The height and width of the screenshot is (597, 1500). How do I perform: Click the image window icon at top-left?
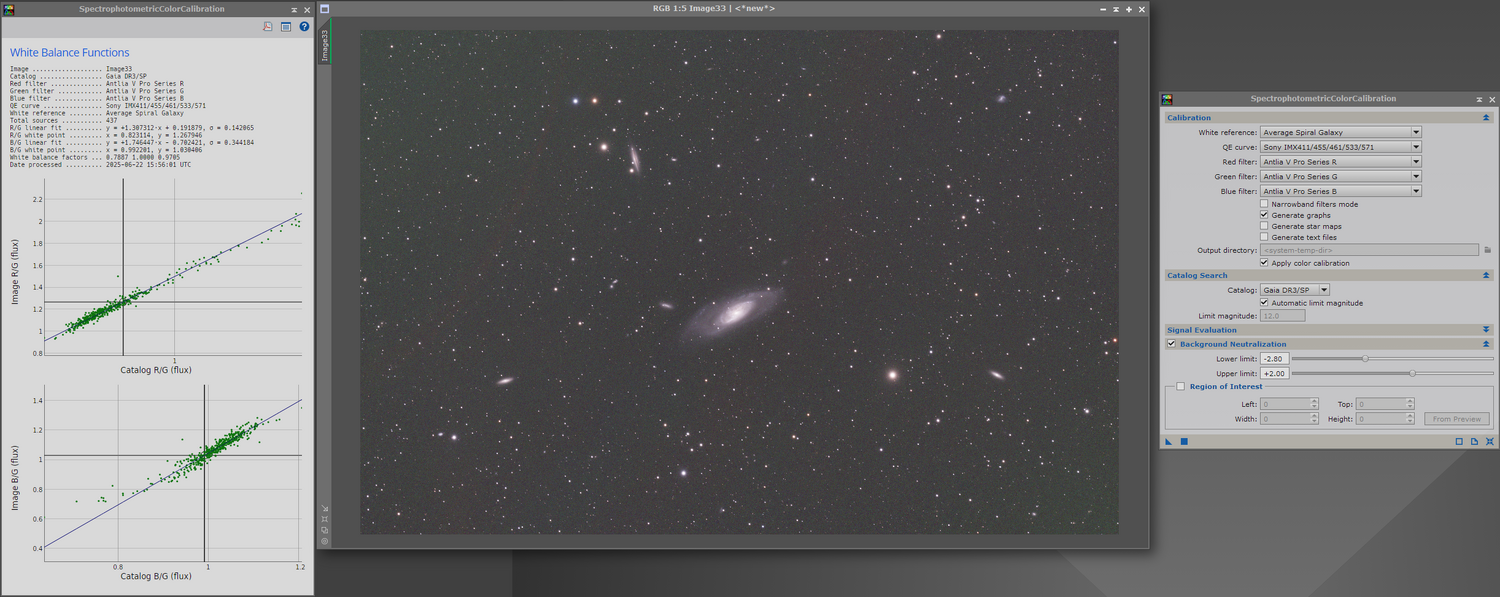pos(325,9)
